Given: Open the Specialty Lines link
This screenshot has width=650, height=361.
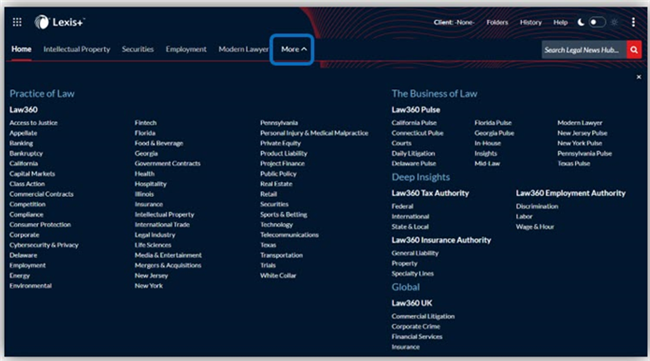Looking at the screenshot, I should [x=413, y=273].
